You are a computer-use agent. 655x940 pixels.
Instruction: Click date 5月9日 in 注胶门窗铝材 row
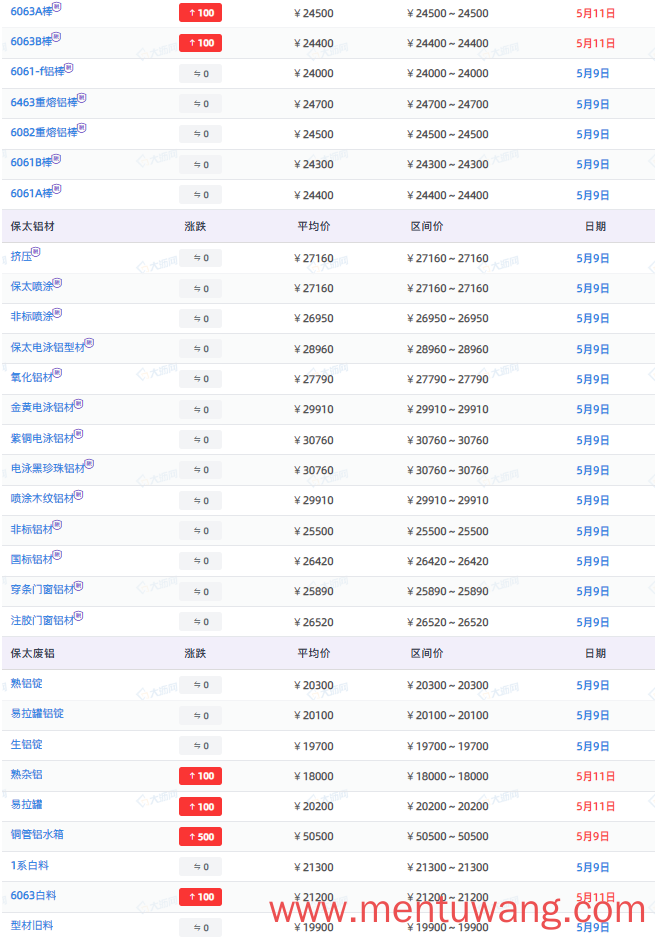[593, 622]
